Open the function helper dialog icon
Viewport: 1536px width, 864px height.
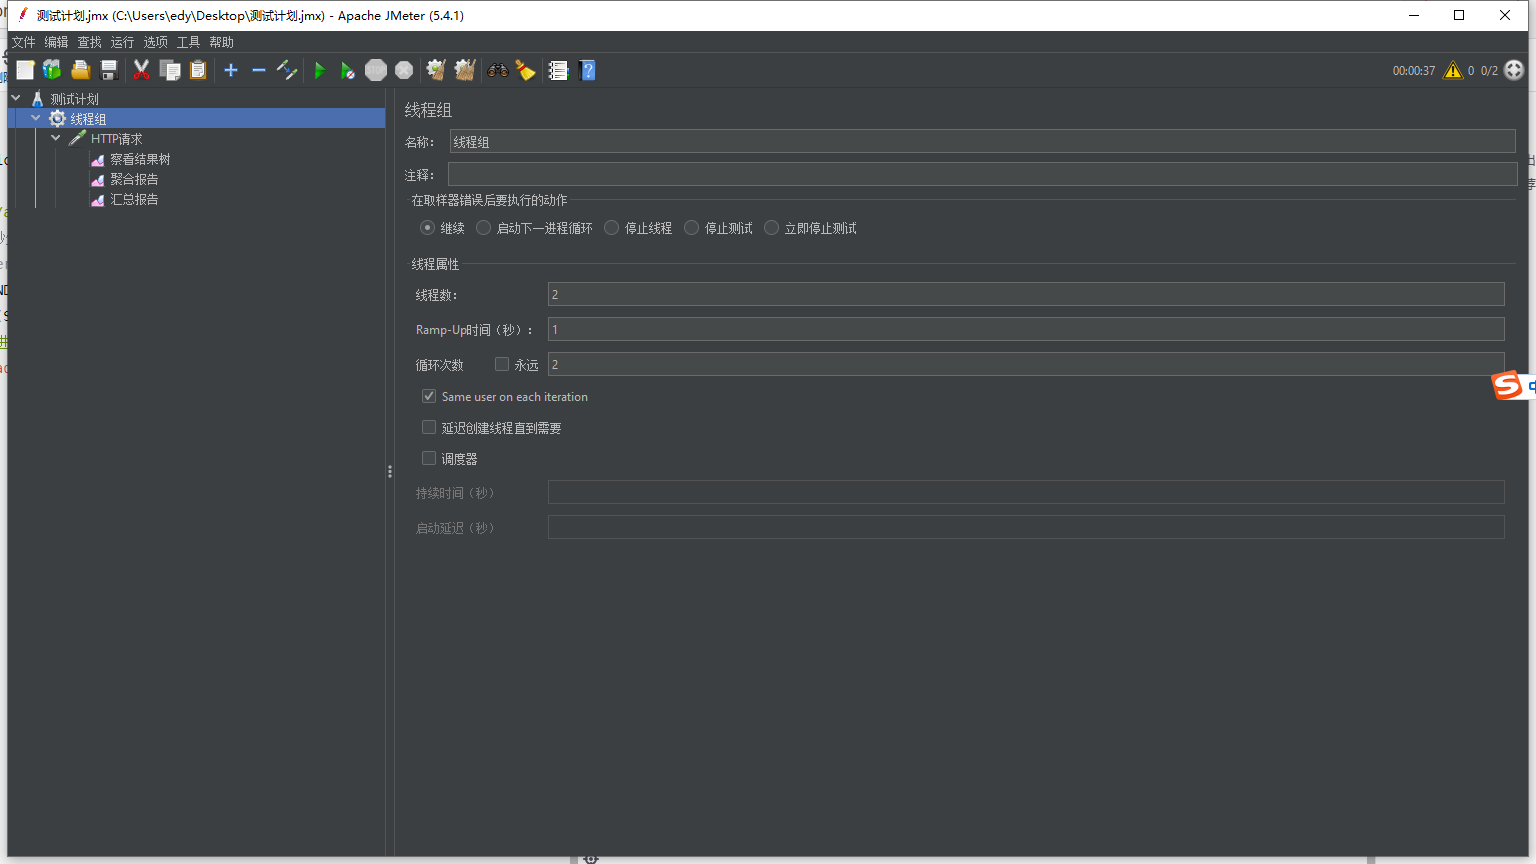tap(558, 70)
